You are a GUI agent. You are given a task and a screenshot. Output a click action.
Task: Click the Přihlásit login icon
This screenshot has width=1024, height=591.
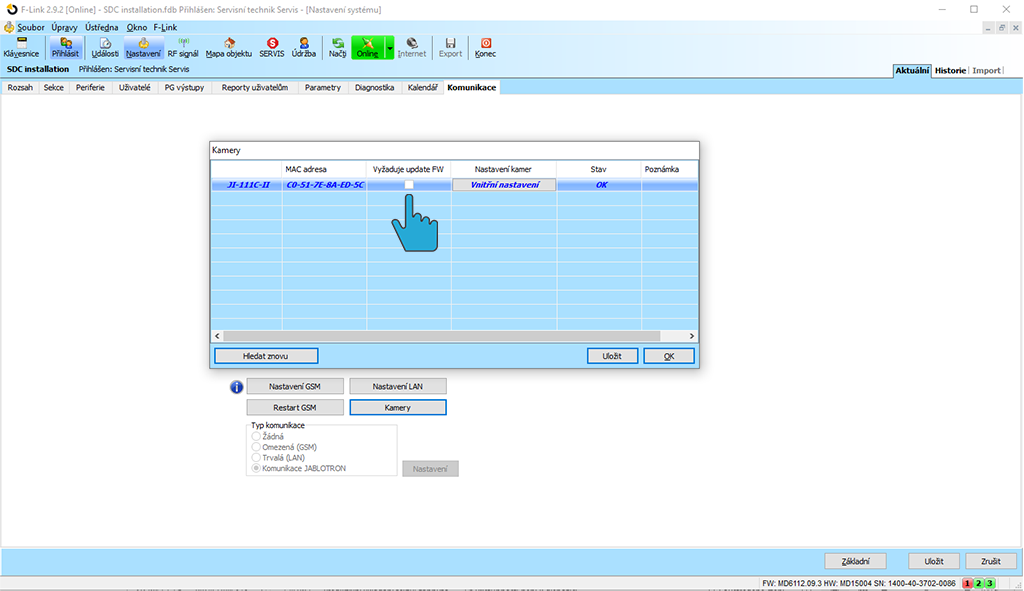(65, 48)
